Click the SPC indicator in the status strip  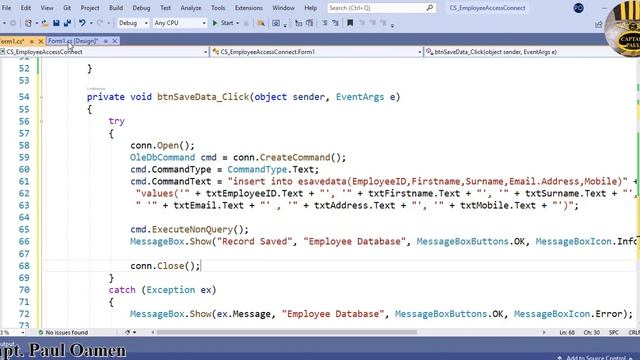614,333
